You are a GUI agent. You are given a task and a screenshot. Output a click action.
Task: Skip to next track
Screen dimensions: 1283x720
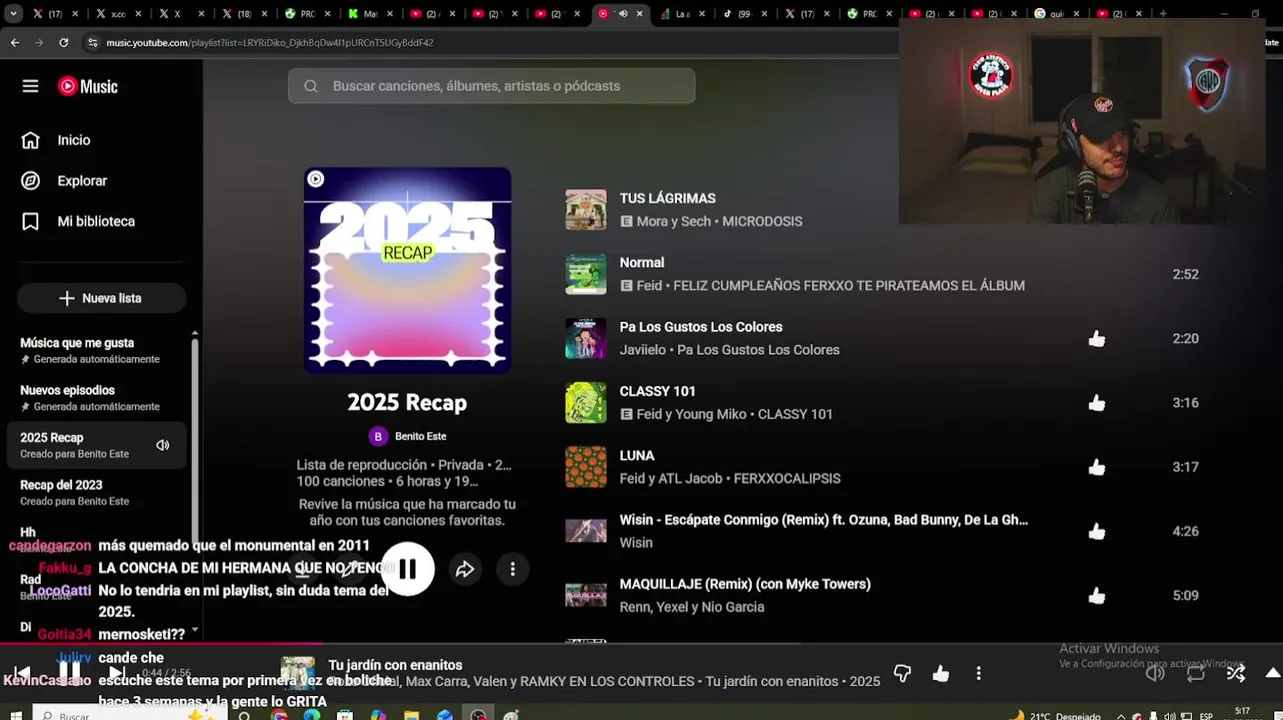(x=116, y=672)
